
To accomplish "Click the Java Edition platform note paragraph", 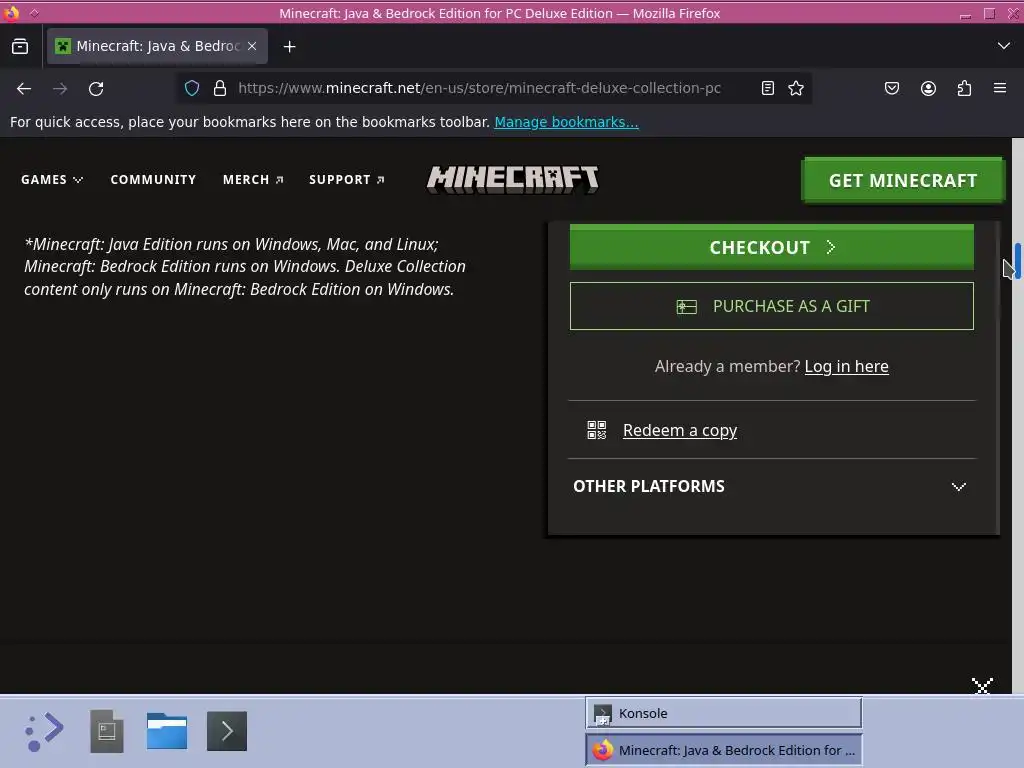I will click(x=245, y=266).
